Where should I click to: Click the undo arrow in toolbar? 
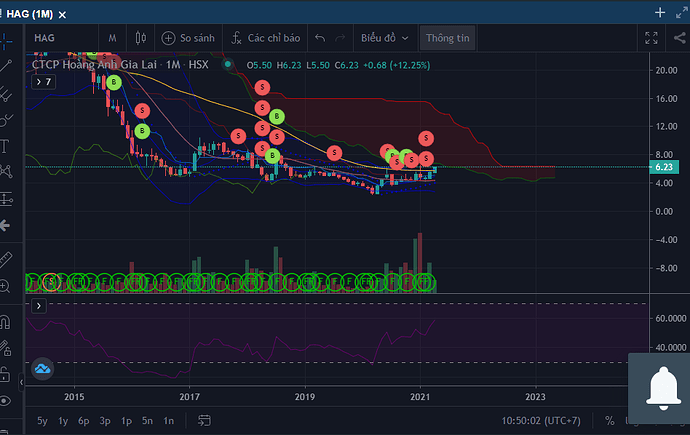coord(320,38)
